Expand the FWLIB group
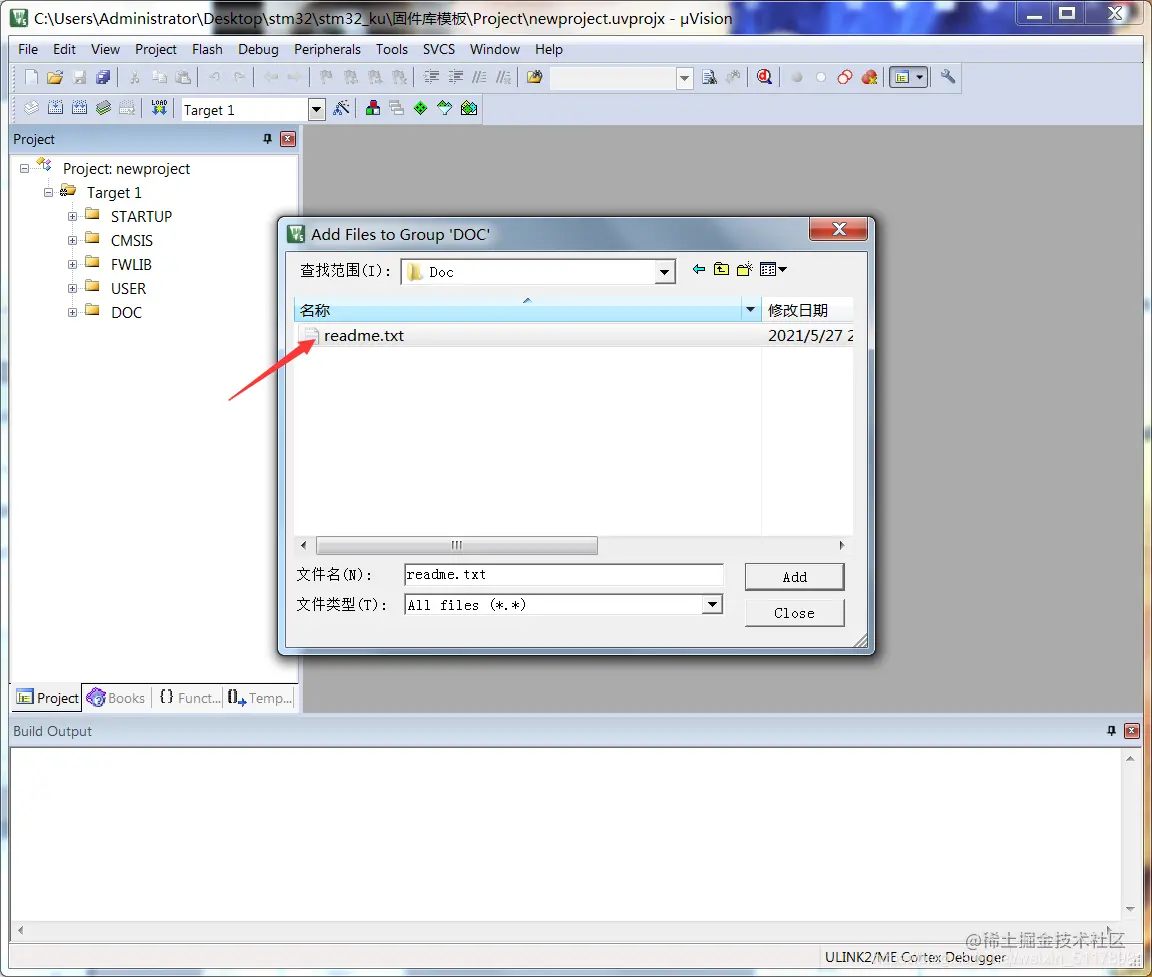The image size is (1152, 977). pos(72,264)
